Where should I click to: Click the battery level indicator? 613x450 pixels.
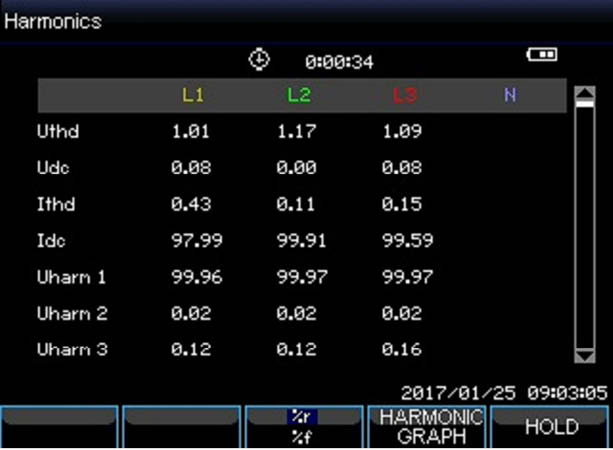(x=542, y=55)
